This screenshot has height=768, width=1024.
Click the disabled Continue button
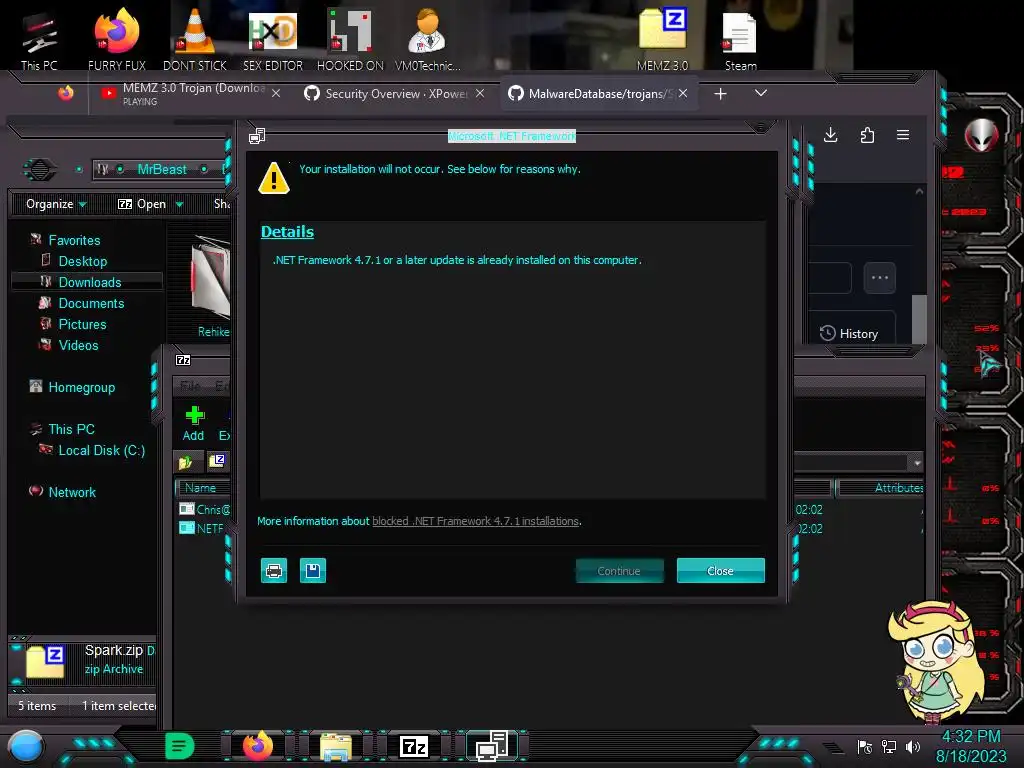point(618,571)
